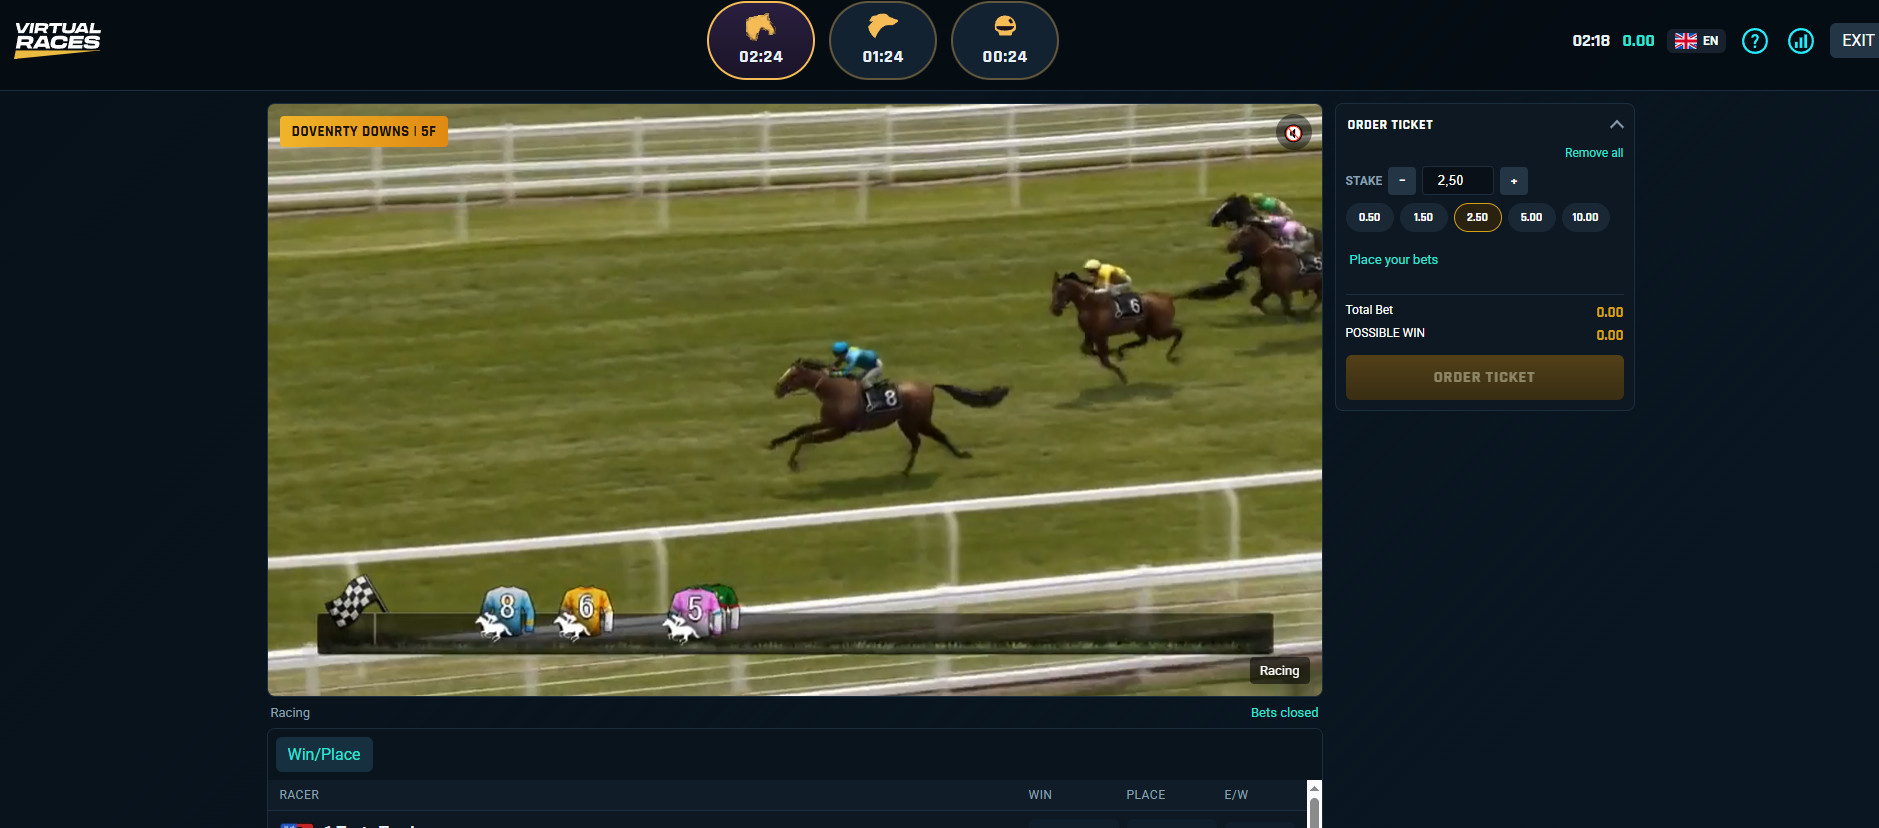Image resolution: width=1879 pixels, height=828 pixels.
Task: Click the Racing status badge on the video
Action: (1280, 671)
